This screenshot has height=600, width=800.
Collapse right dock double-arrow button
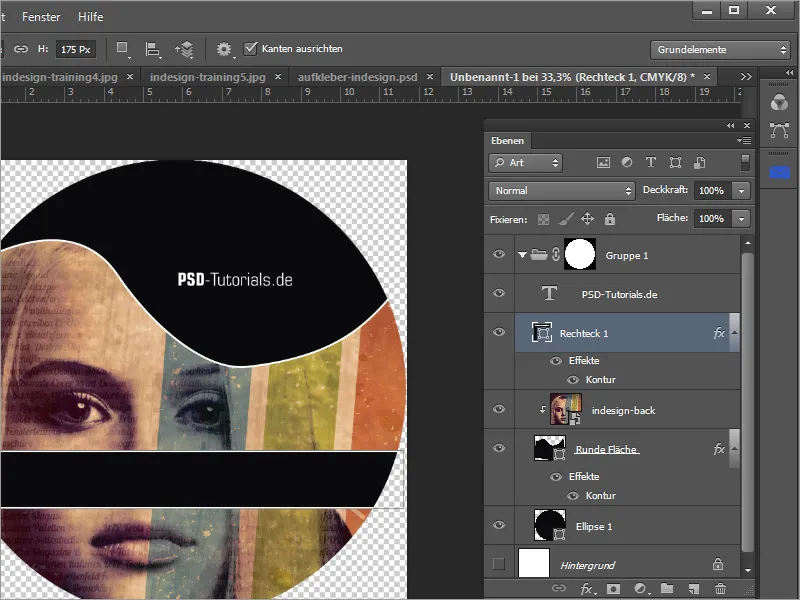790,73
